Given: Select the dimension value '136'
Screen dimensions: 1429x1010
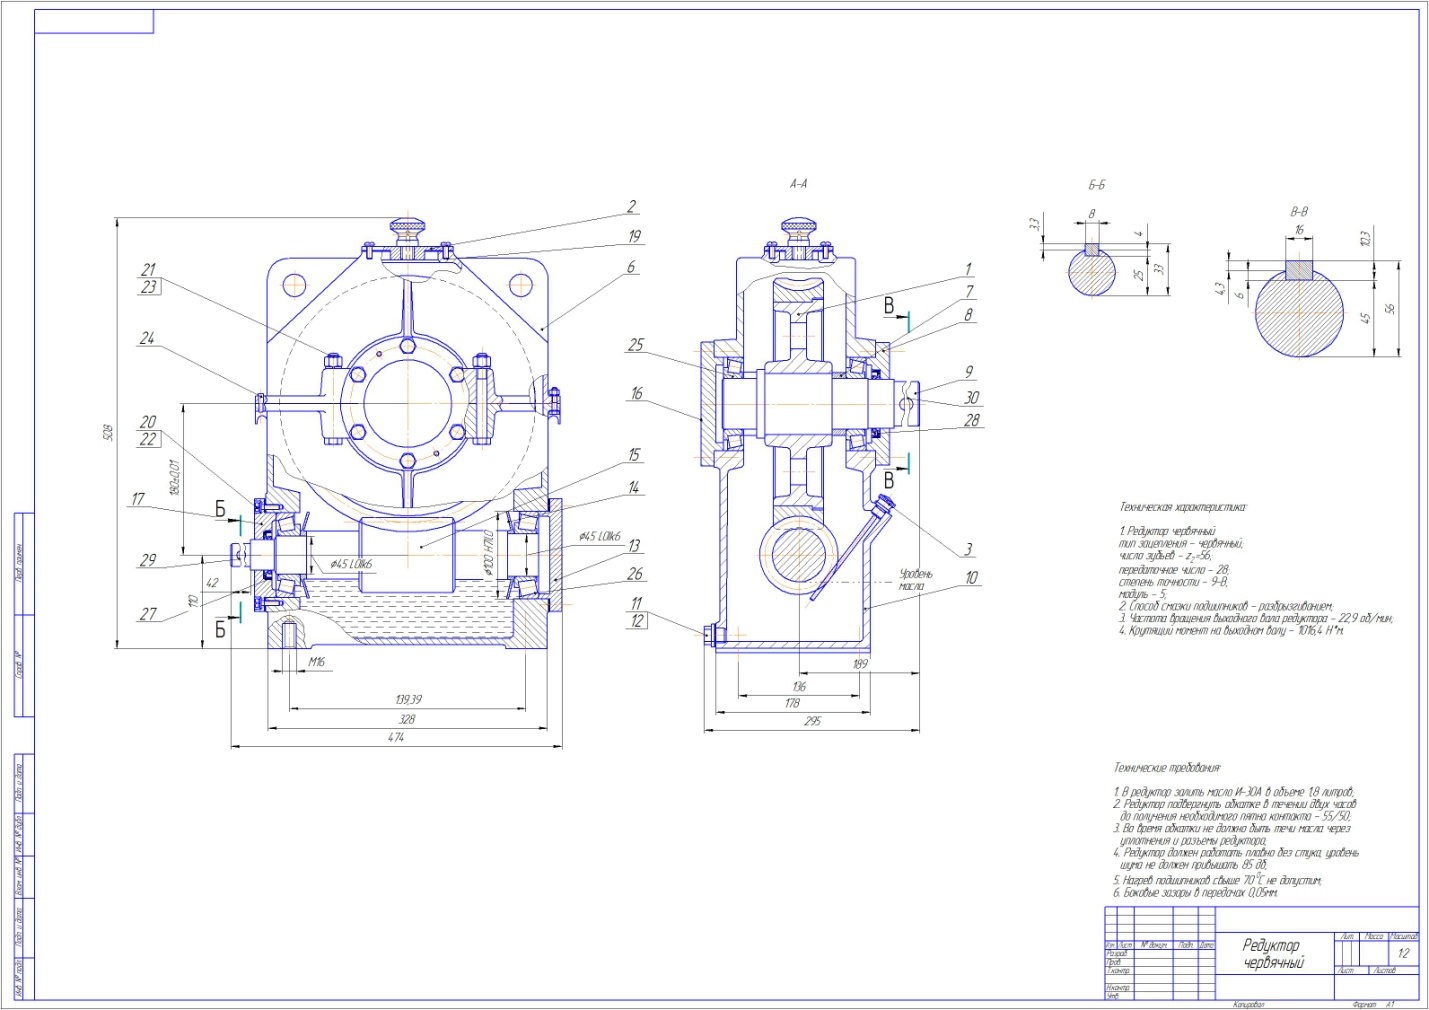Looking at the screenshot, I should (x=799, y=686).
